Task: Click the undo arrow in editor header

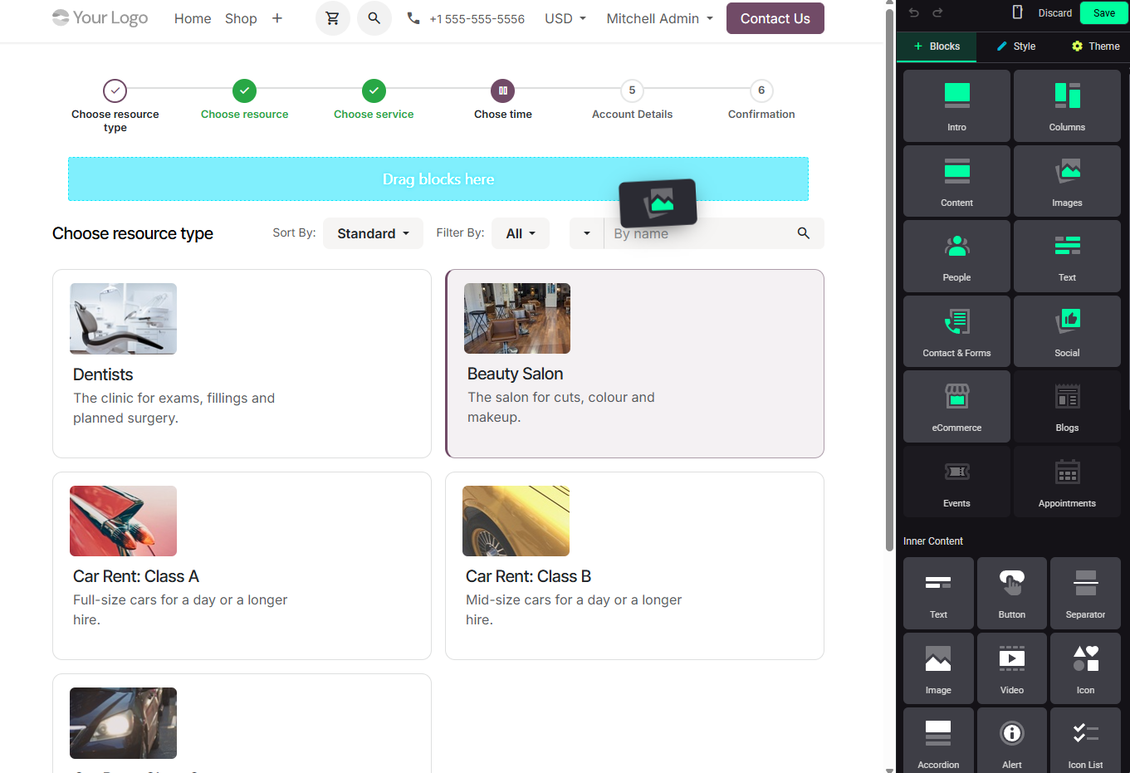Action: (914, 13)
